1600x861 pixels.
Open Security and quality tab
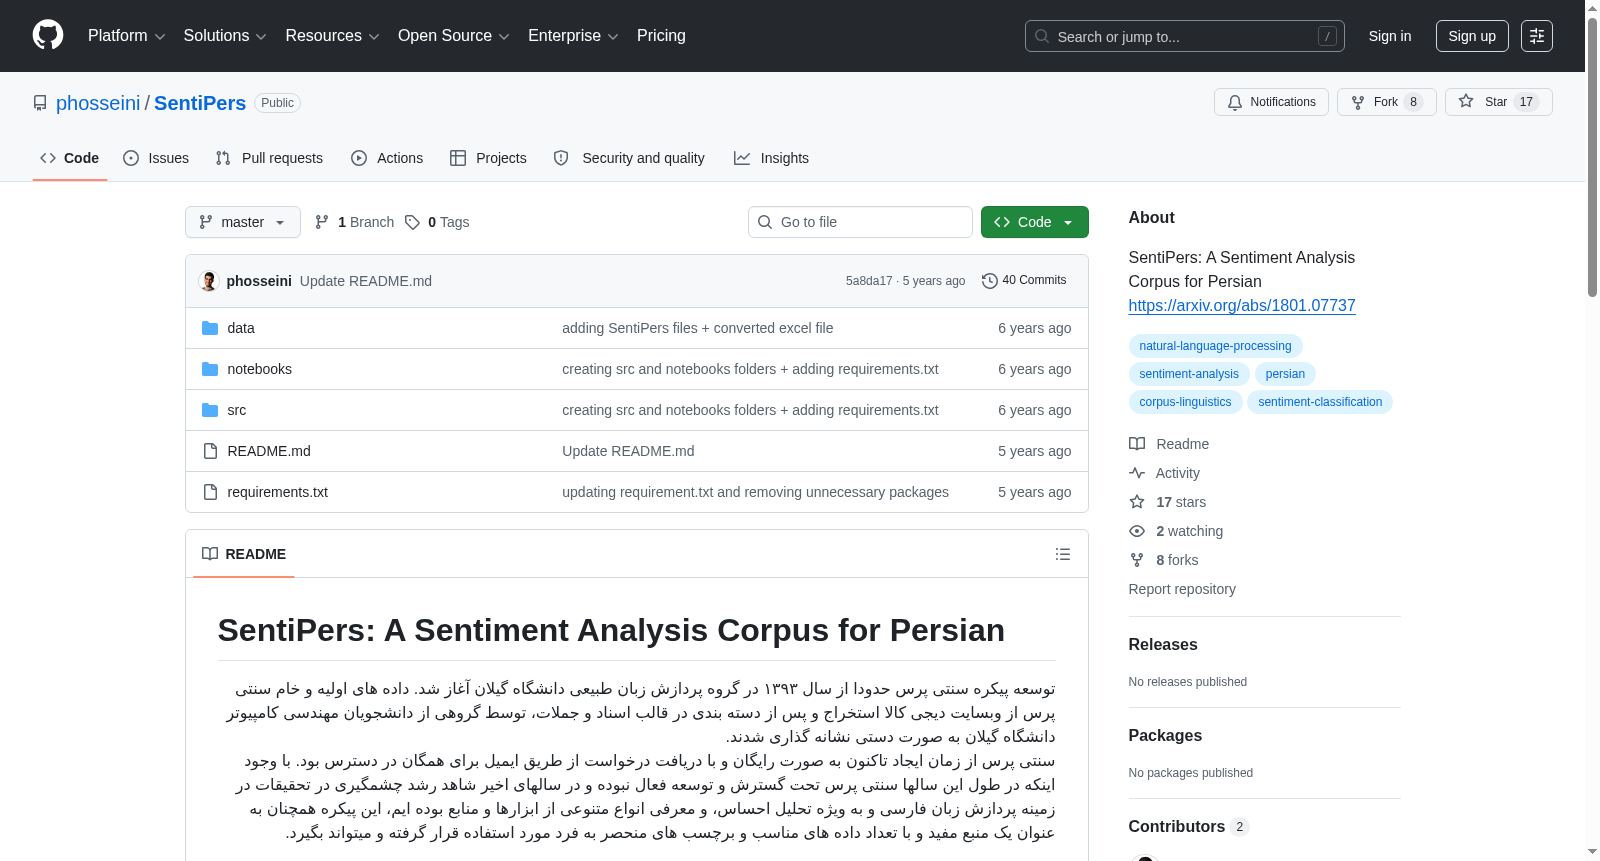(629, 158)
